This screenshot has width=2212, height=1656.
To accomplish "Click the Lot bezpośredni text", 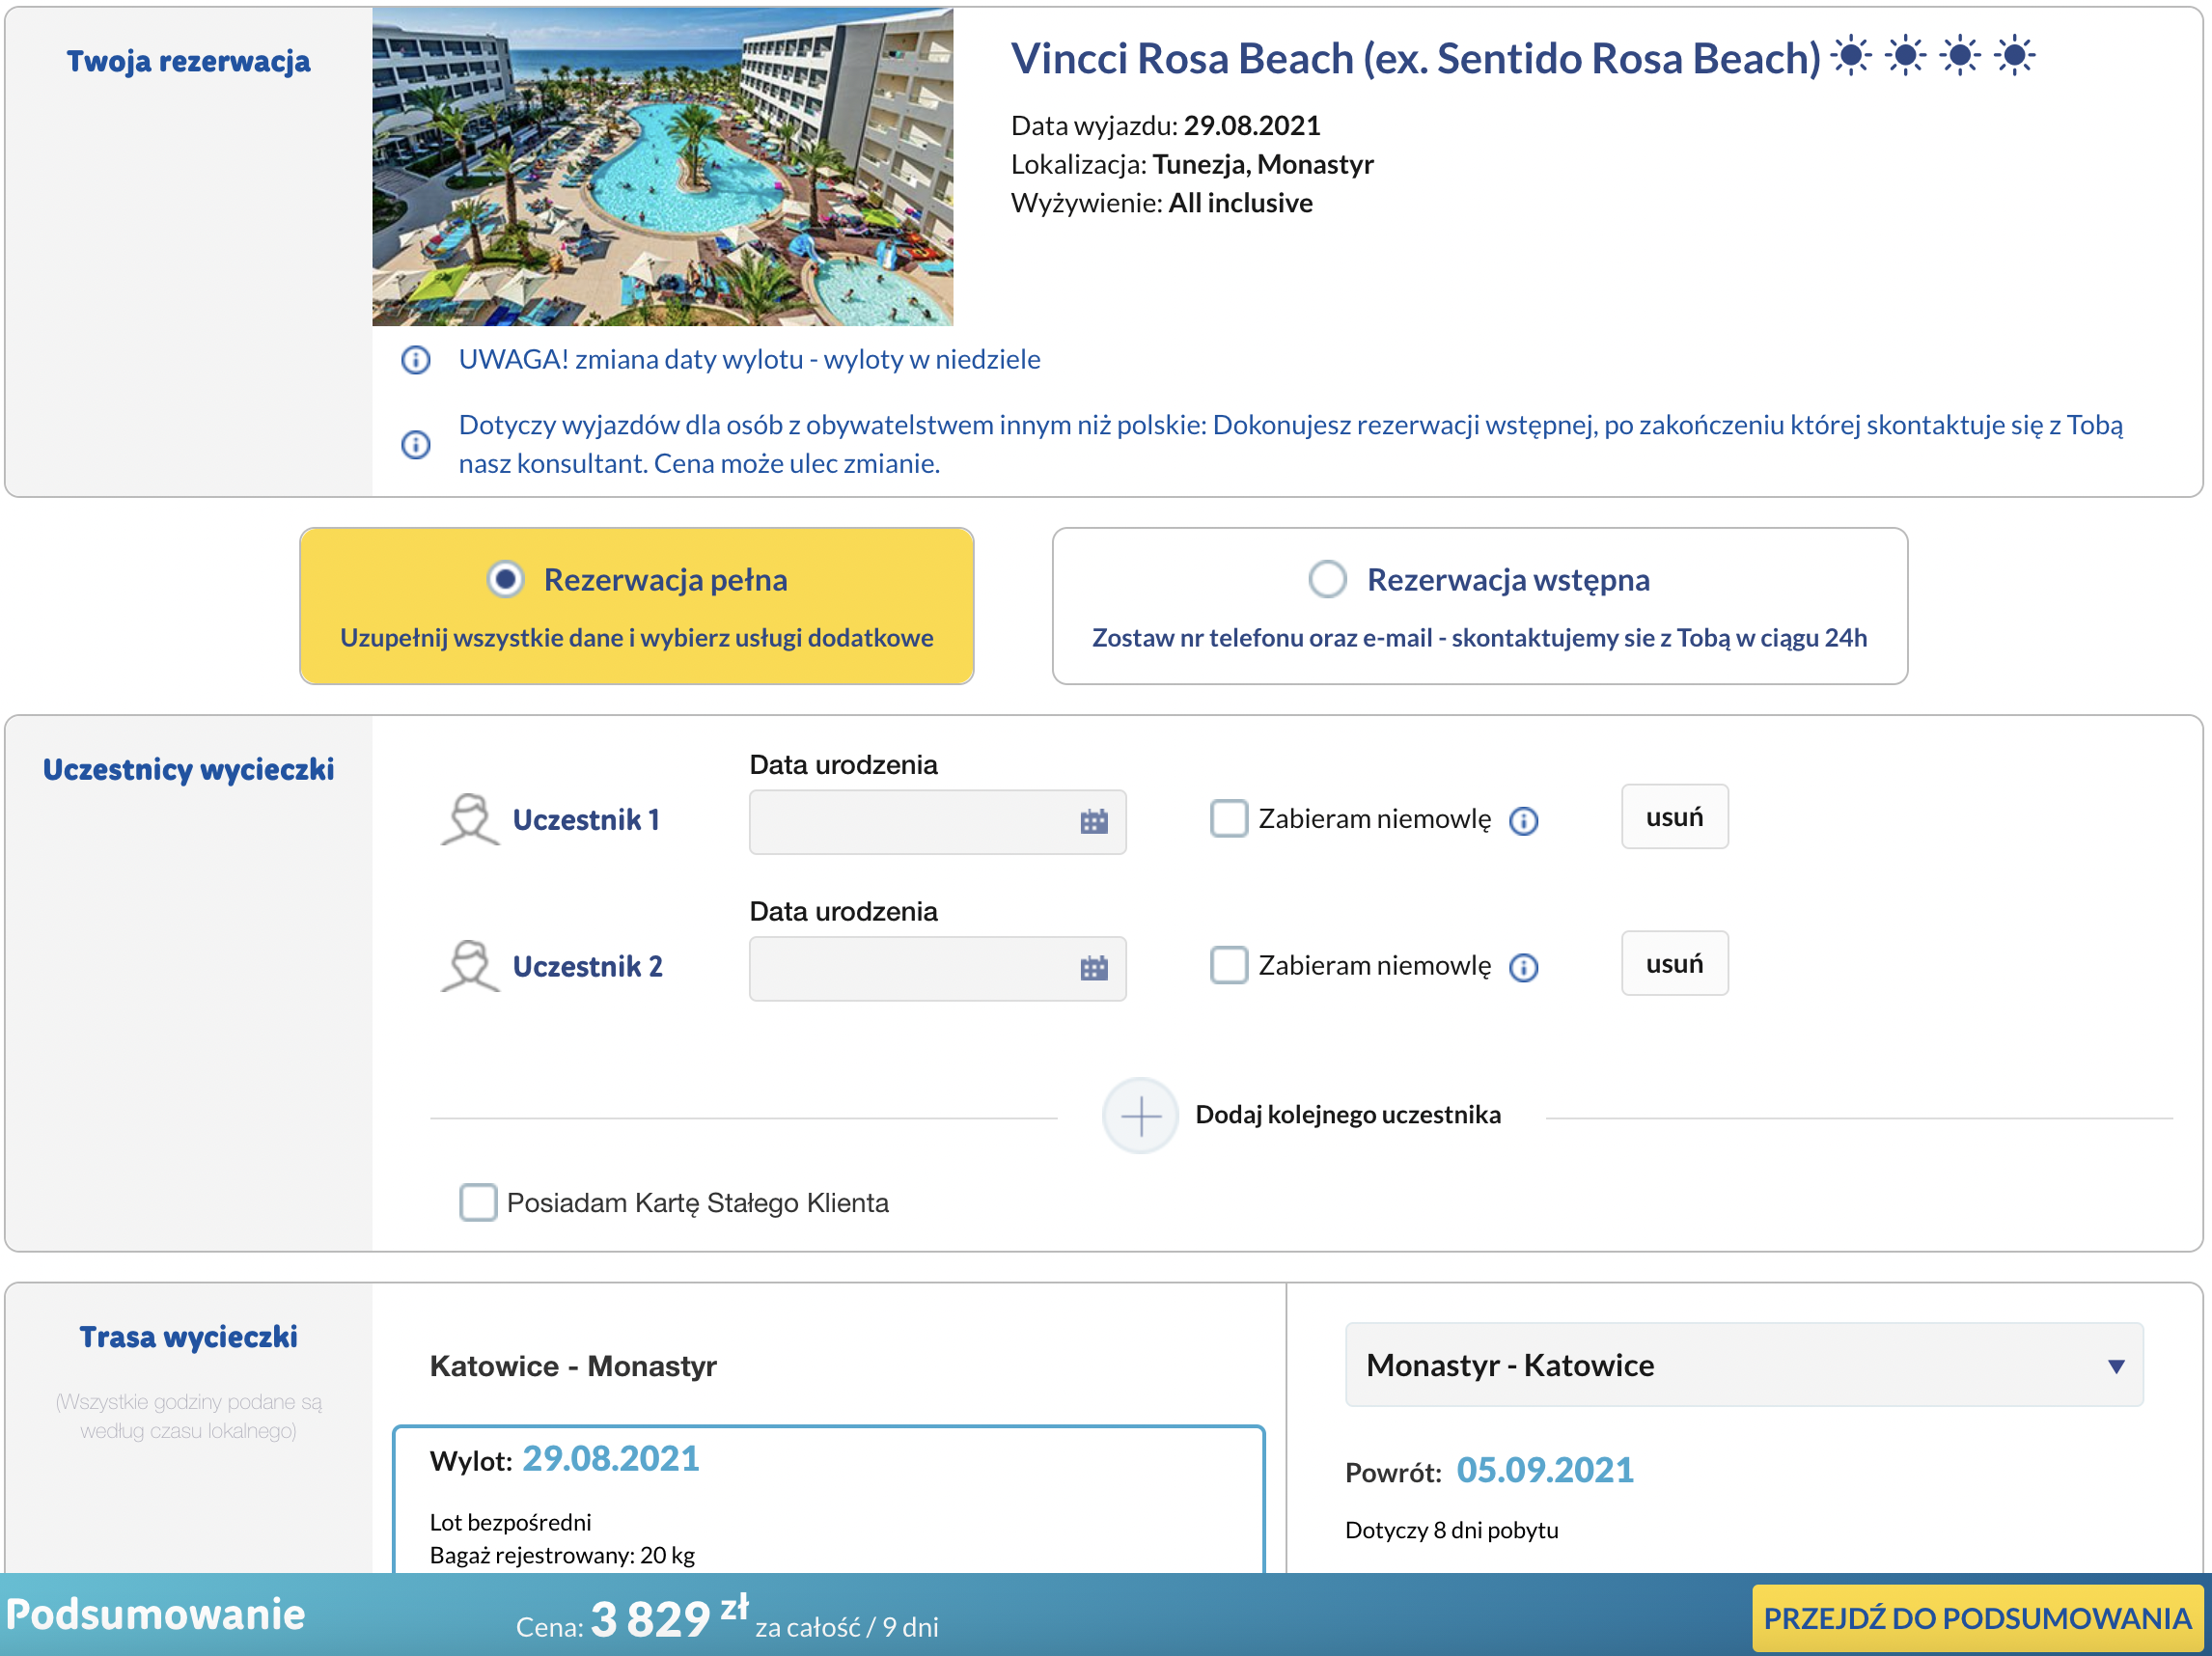I will [510, 1522].
